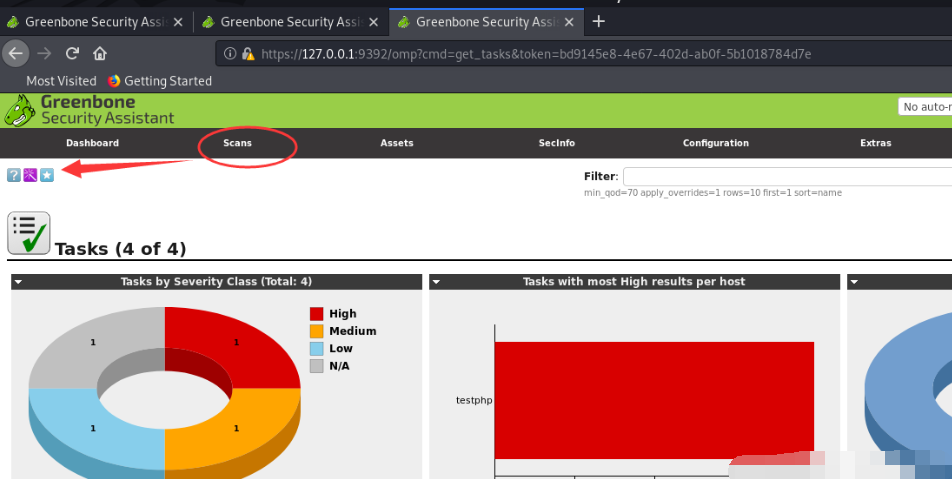The width and height of the screenshot is (952, 479).
Task: Click the site info icon in address bar
Action: [230, 53]
